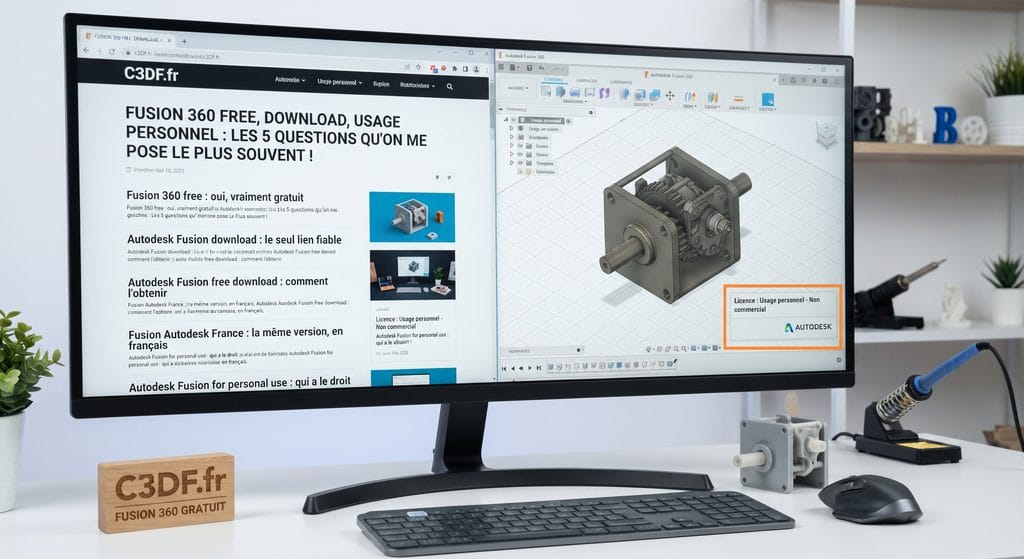
Task: Open Fusion 360 notifications bell icon
Action: pos(814,80)
